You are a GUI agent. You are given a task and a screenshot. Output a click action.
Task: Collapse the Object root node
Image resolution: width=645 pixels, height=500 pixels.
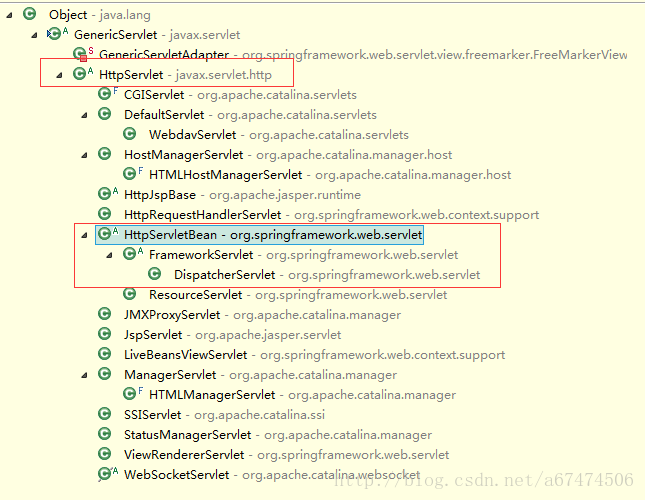[x=9, y=15]
